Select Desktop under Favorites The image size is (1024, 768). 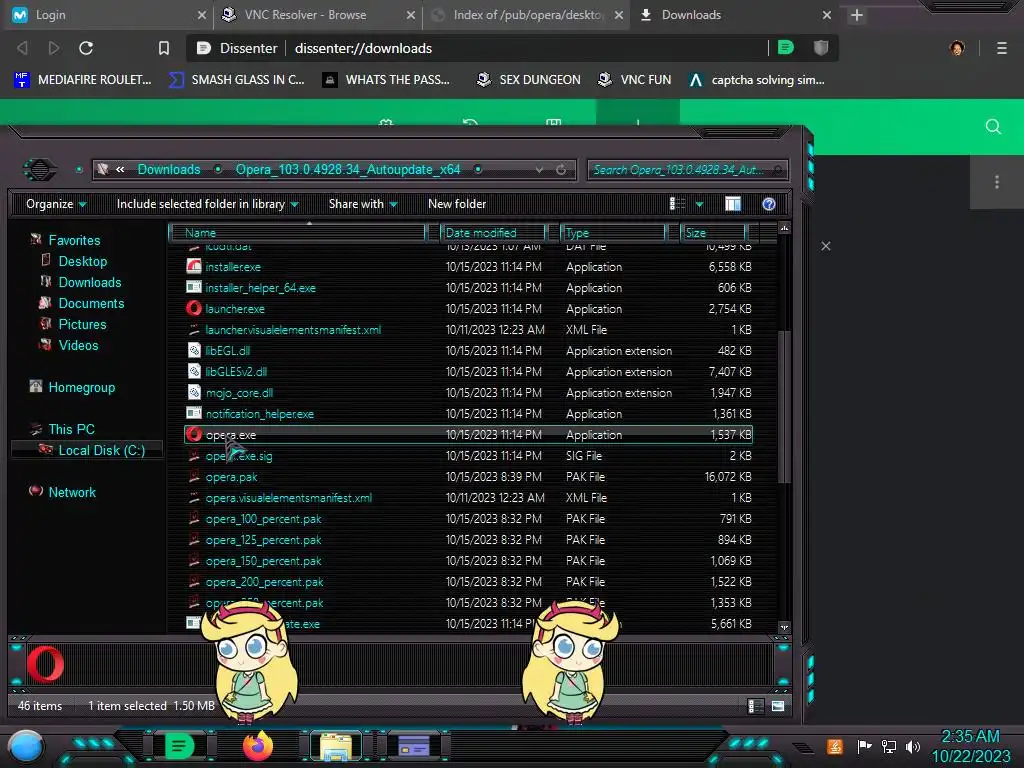(83, 261)
